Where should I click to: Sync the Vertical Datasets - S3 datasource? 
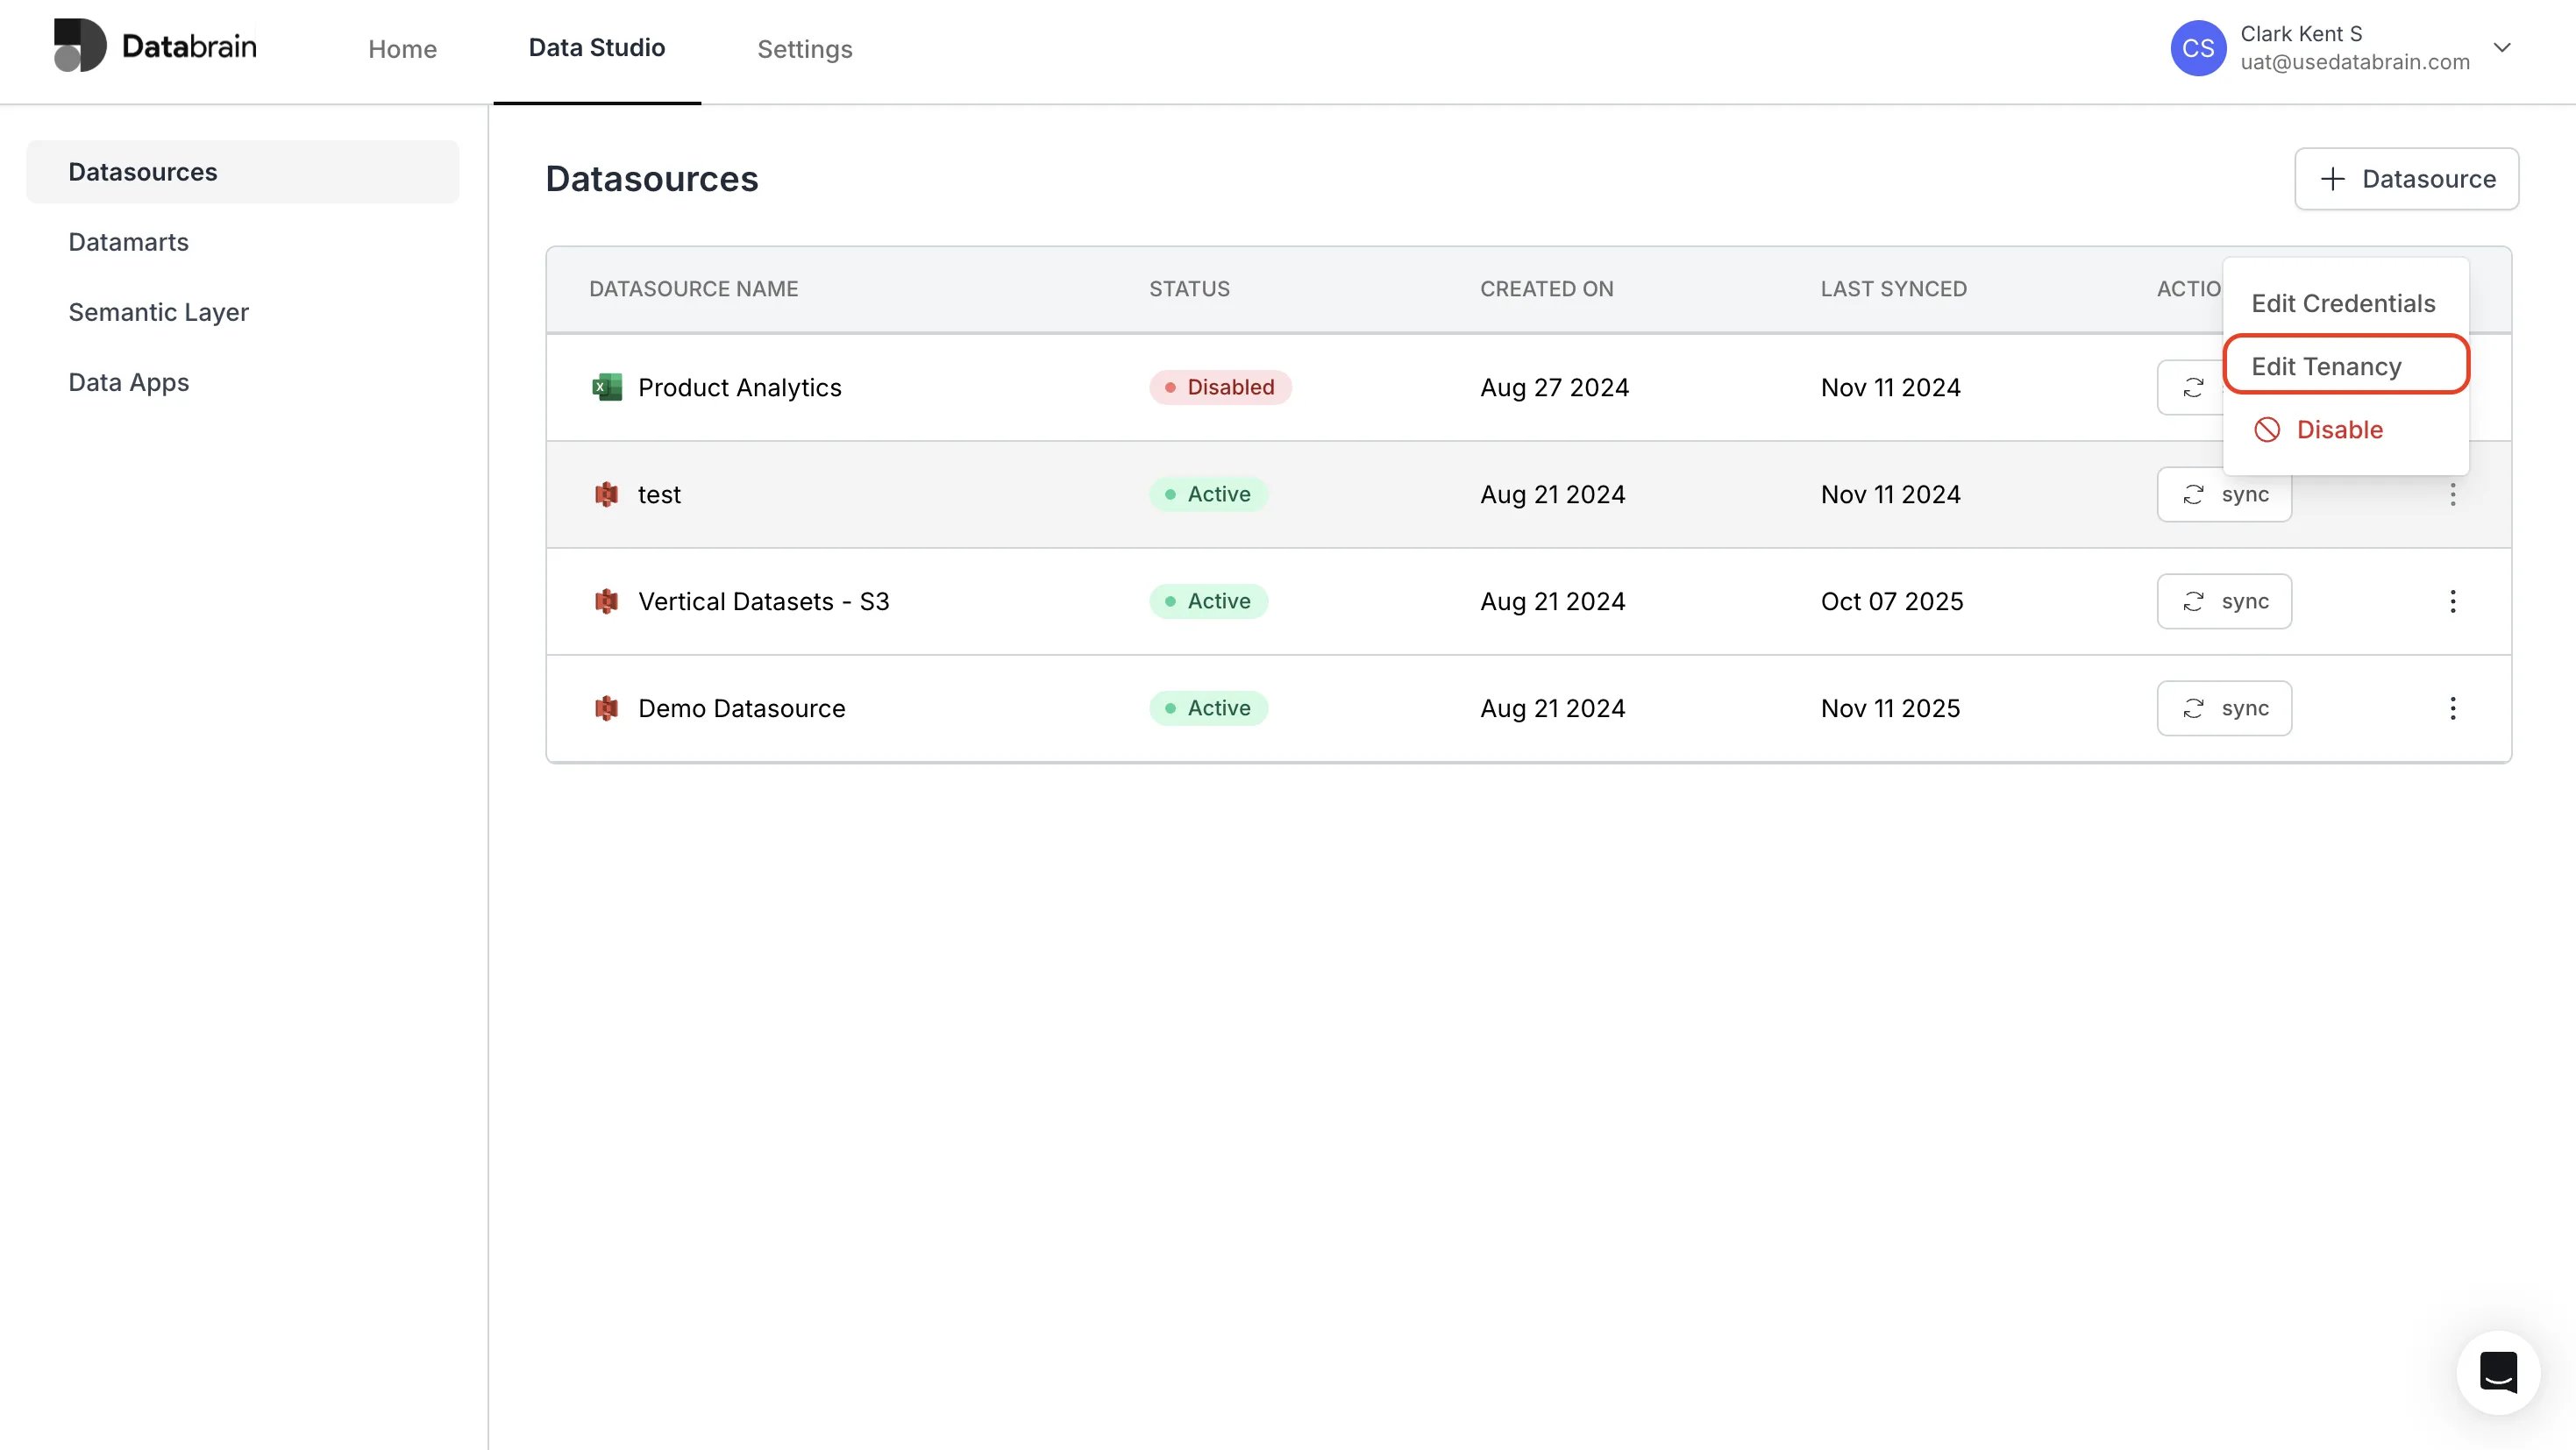[2224, 601]
